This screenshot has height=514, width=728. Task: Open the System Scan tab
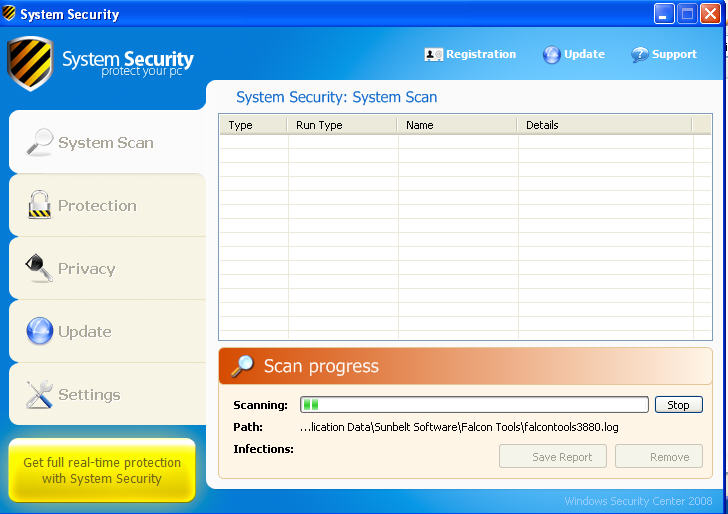click(107, 142)
